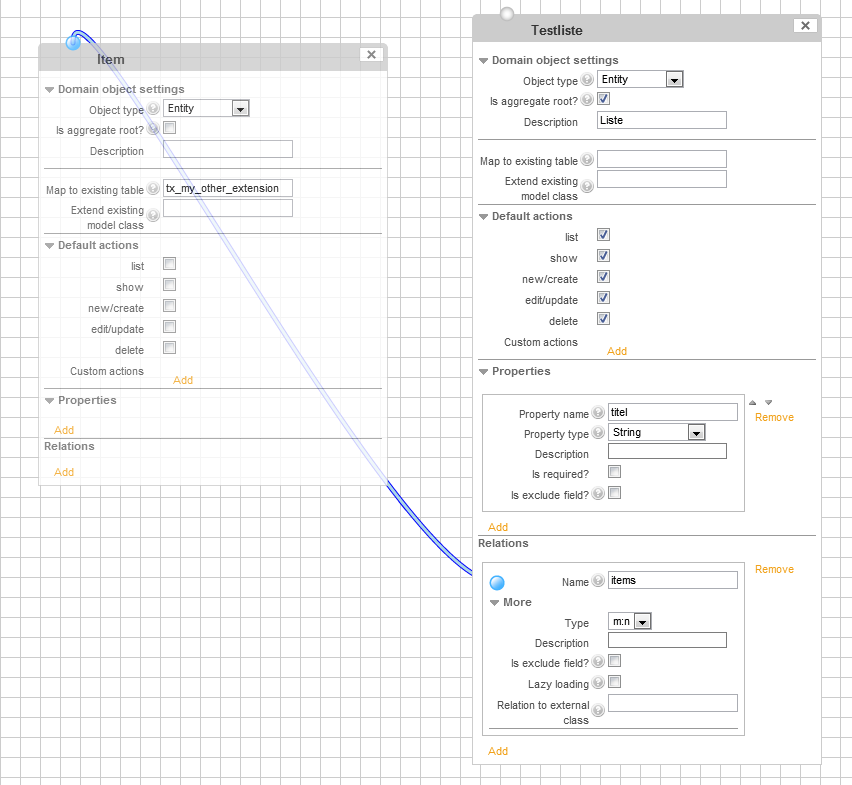
Task: Add a custom action to Testliste
Action: [x=617, y=351]
